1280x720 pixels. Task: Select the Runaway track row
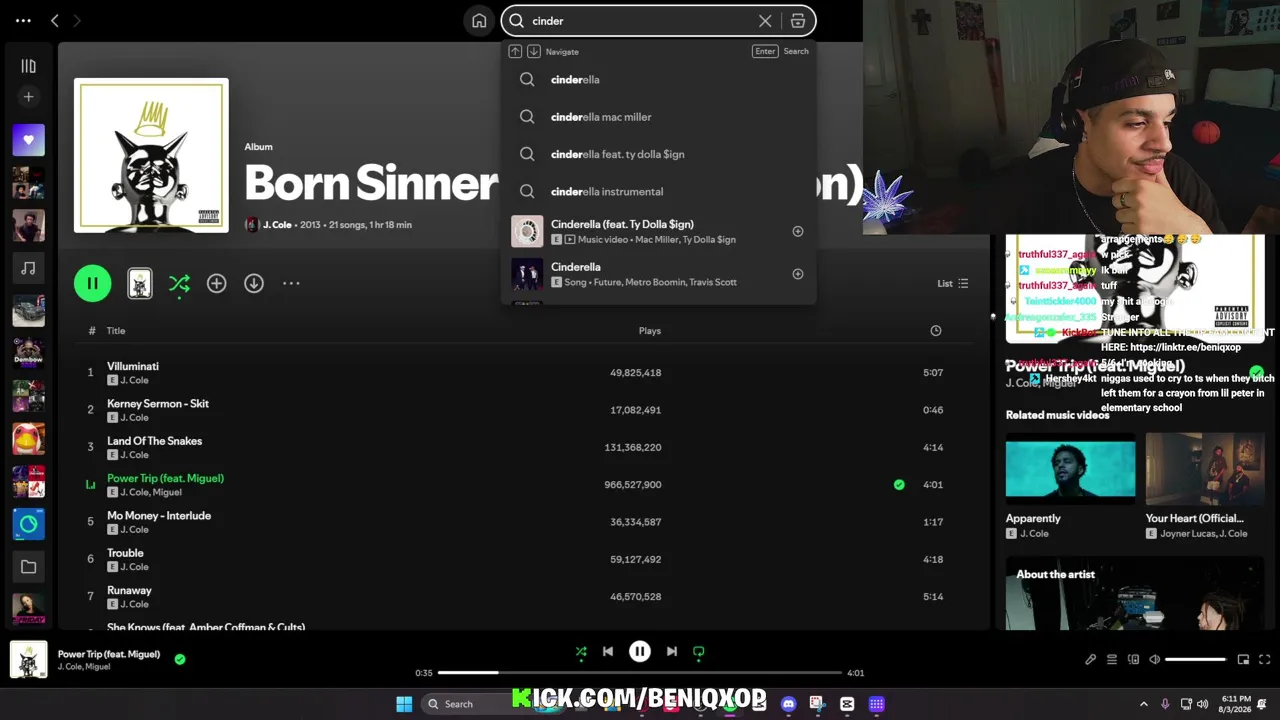click(x=524, y=597)
